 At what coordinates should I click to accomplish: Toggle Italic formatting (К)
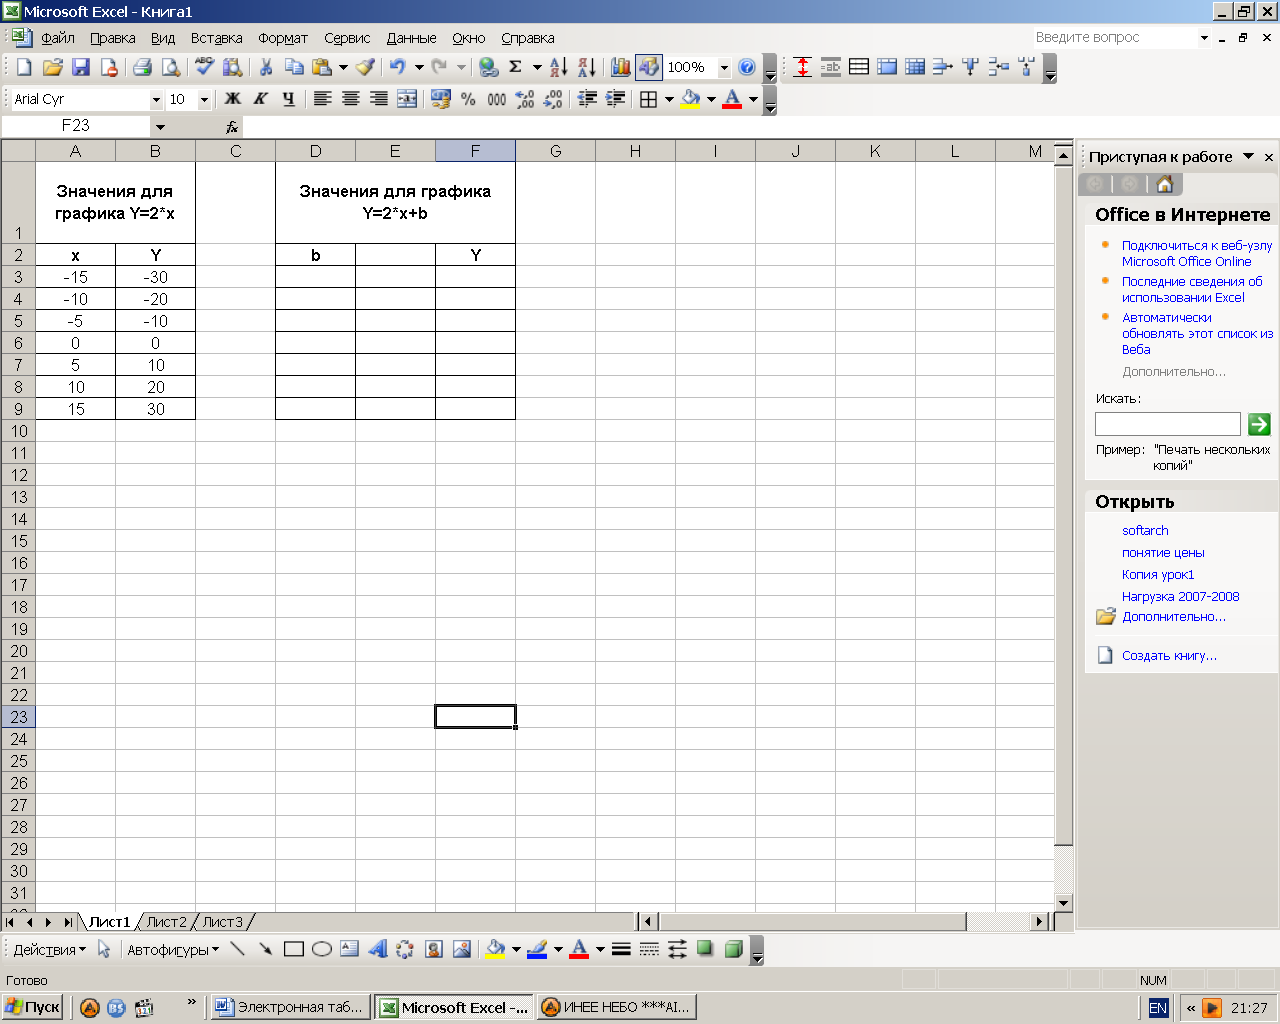click(260, 99)
